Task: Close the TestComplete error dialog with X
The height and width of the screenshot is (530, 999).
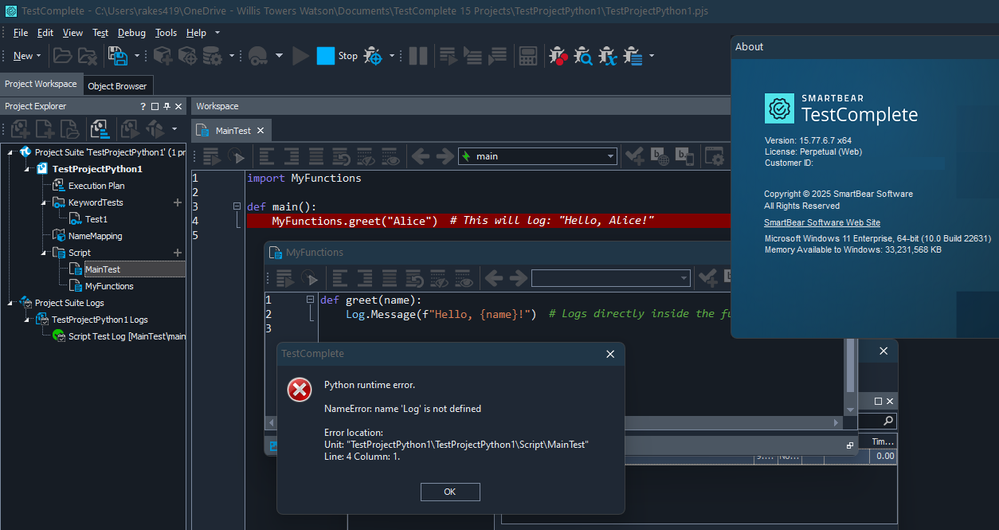Action: tap(610, 354)
